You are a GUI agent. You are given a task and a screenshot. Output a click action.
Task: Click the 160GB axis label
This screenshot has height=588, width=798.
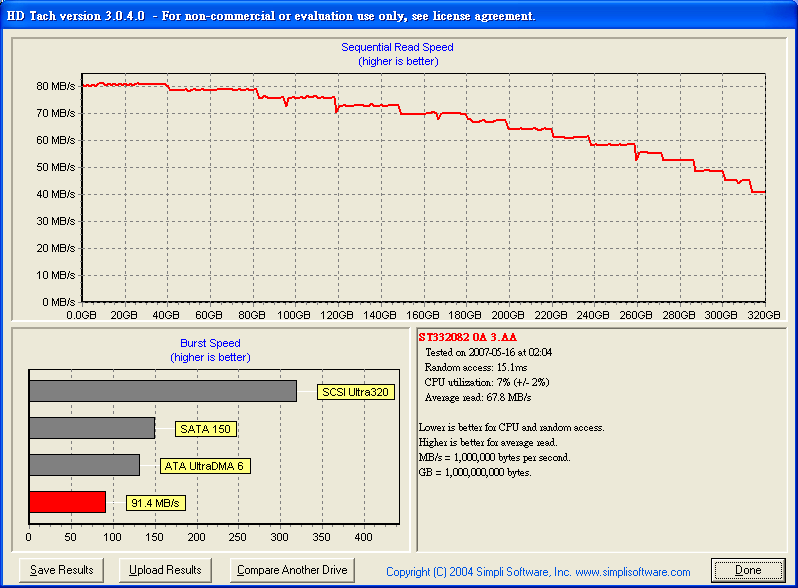click(x=422, y=315)
